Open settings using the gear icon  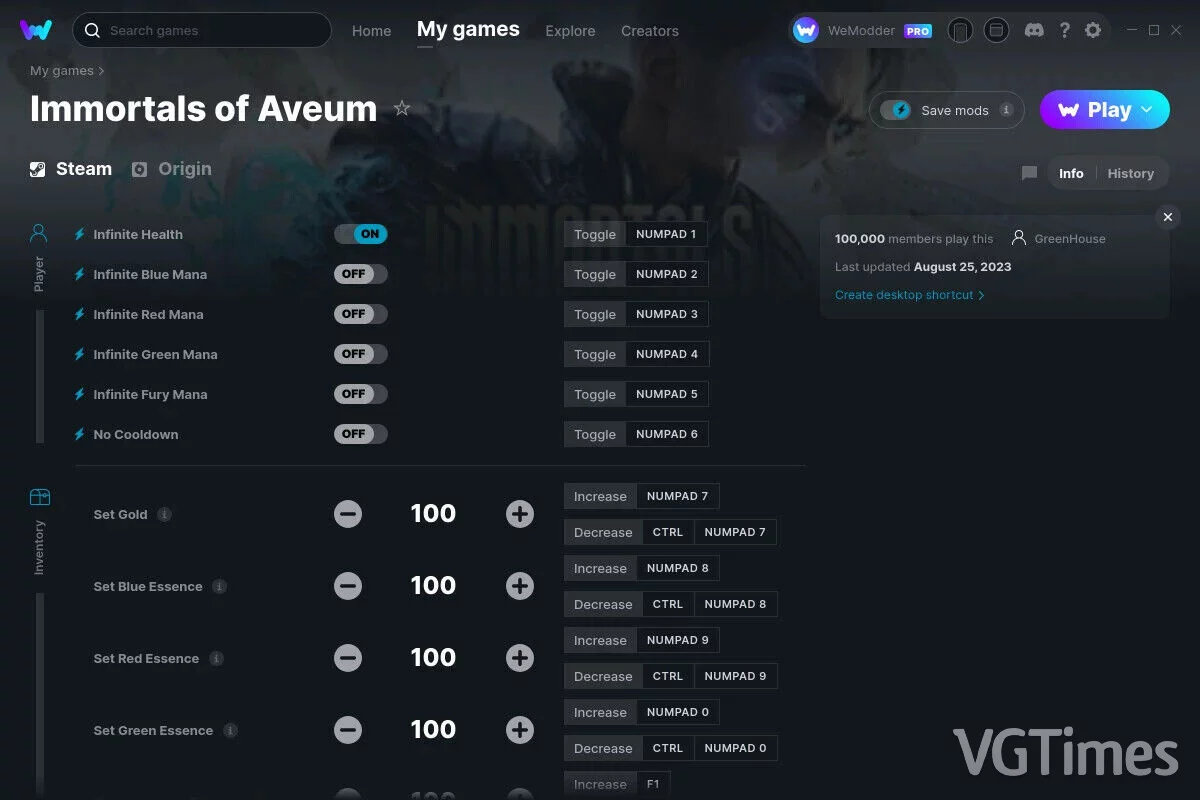1093,30
